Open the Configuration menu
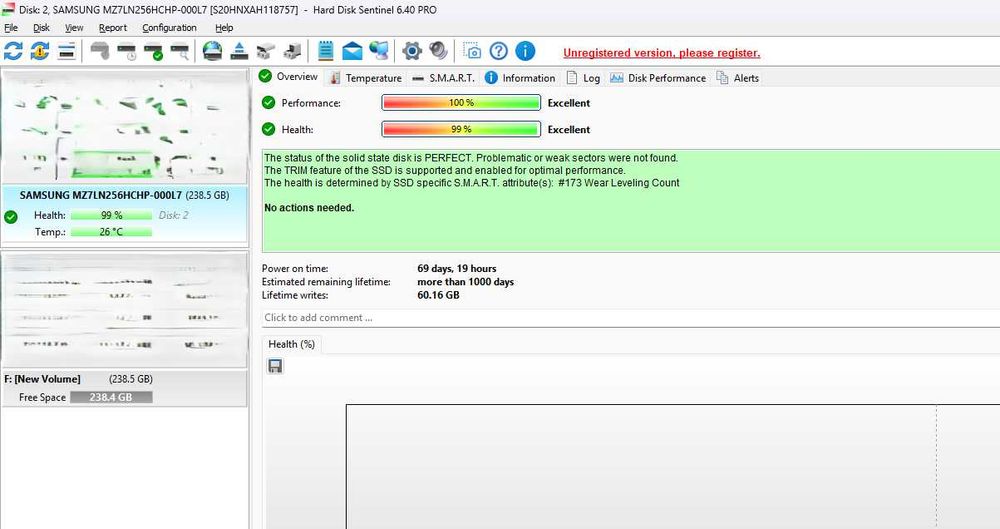 point(169,27)
